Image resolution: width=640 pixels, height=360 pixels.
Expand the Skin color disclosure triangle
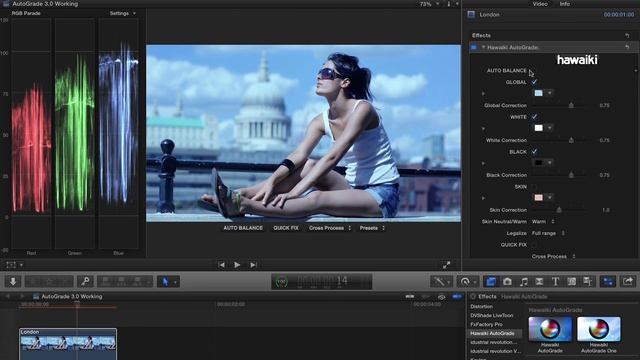(483, 198)
